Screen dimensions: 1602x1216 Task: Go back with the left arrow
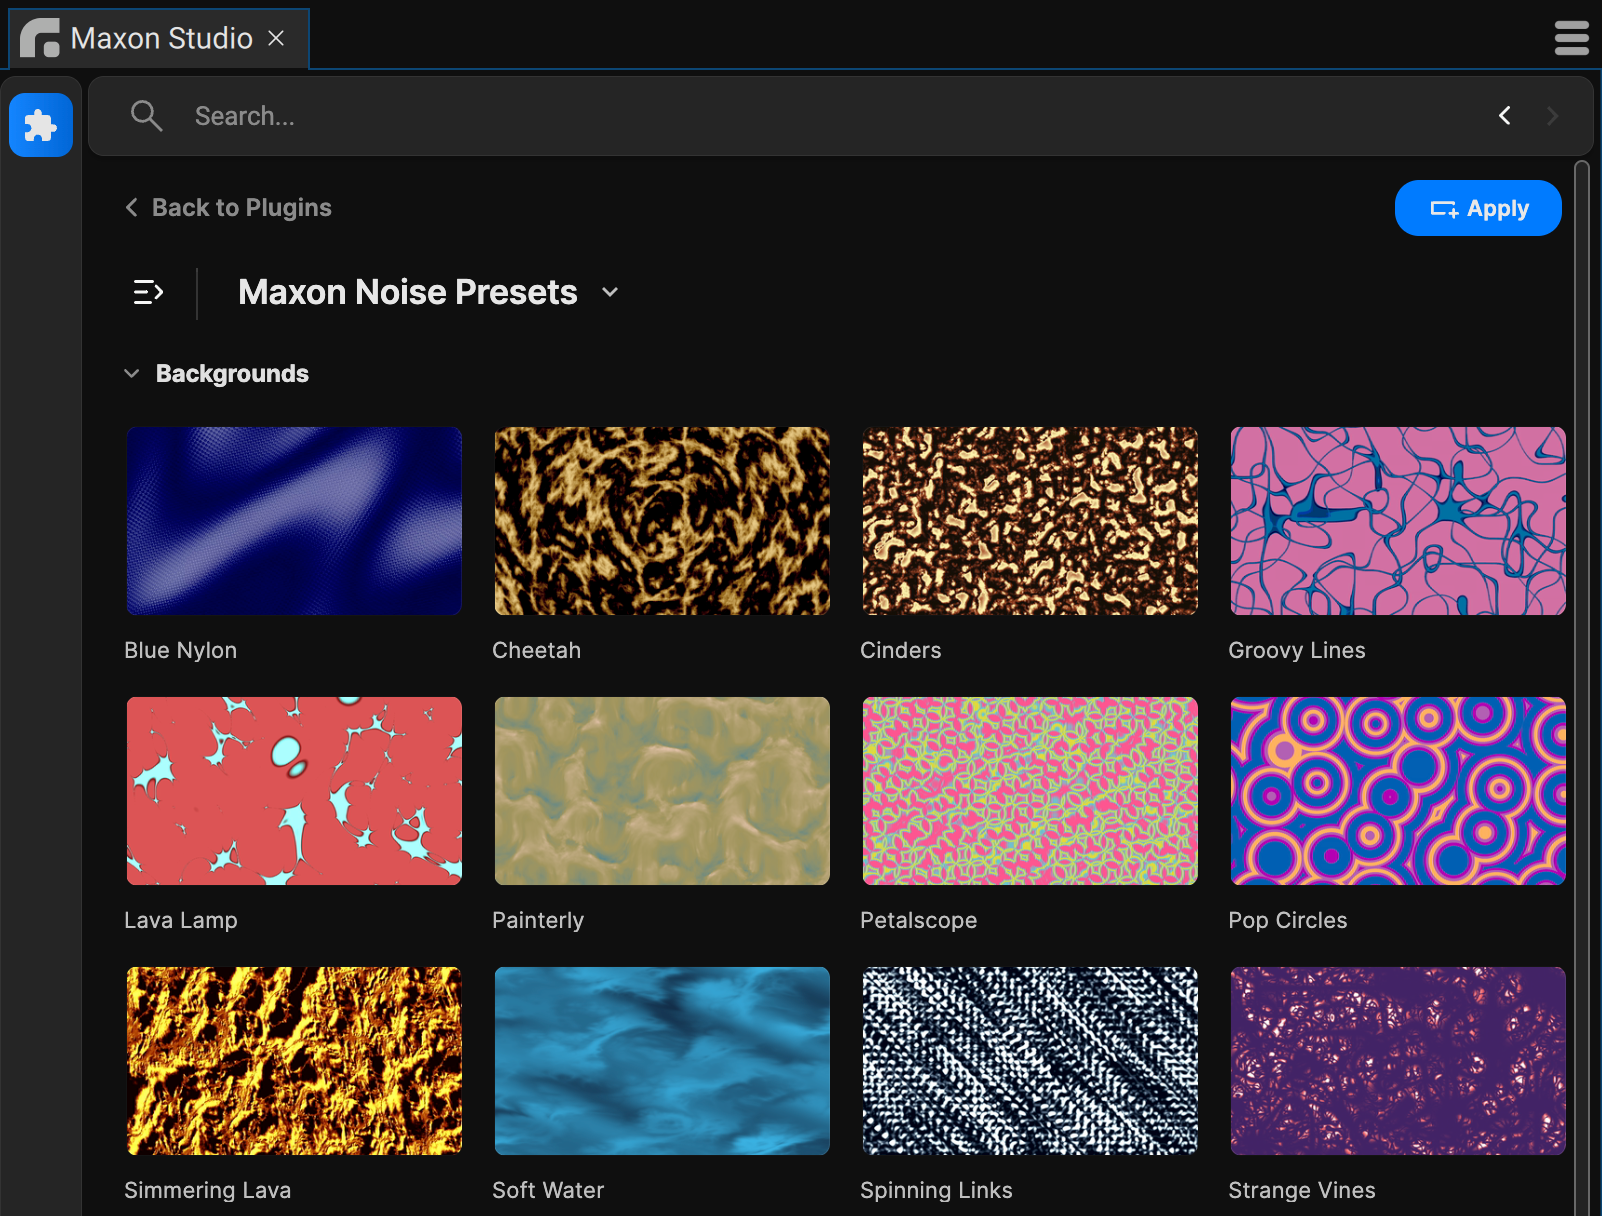tap(1504, 116)
